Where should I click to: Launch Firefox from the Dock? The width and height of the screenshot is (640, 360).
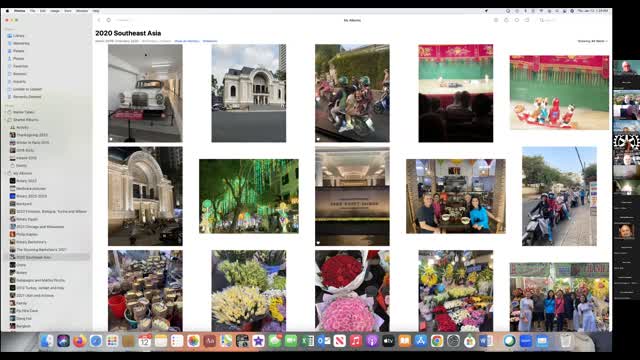(x=80, y=341)
